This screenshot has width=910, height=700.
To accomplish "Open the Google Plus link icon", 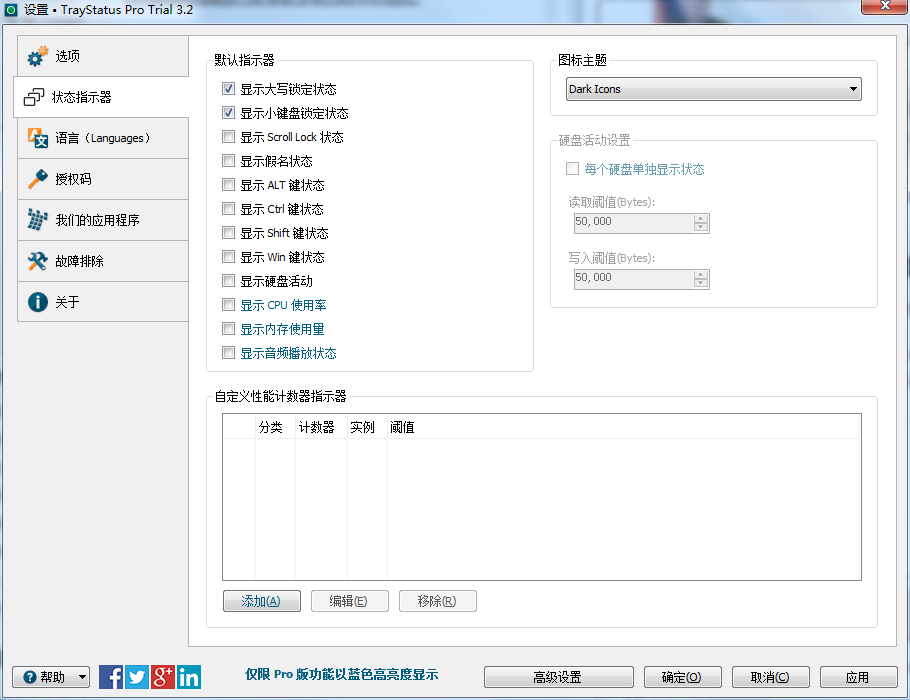I will tap(162, 677).
